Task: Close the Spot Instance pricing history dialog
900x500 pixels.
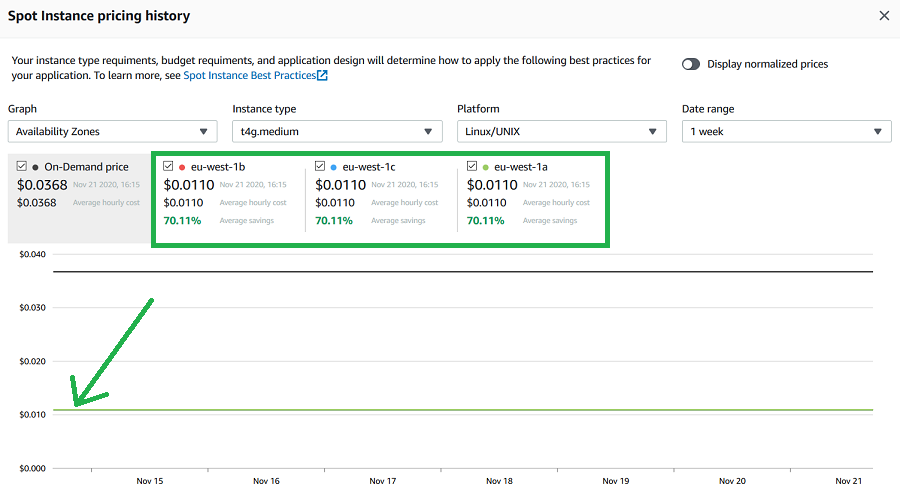Action: (x=884, y=15)
